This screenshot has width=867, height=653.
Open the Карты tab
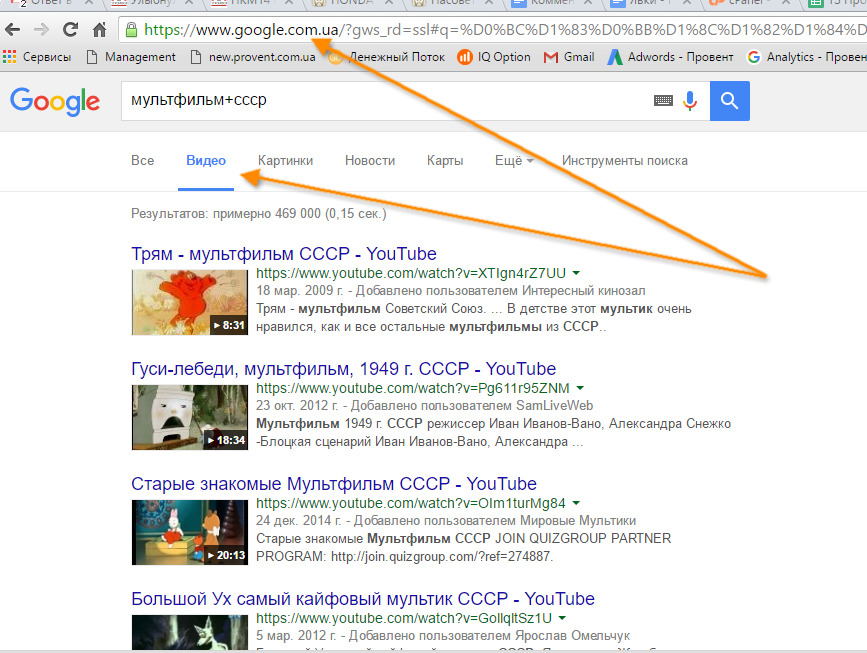pos(445,160)
